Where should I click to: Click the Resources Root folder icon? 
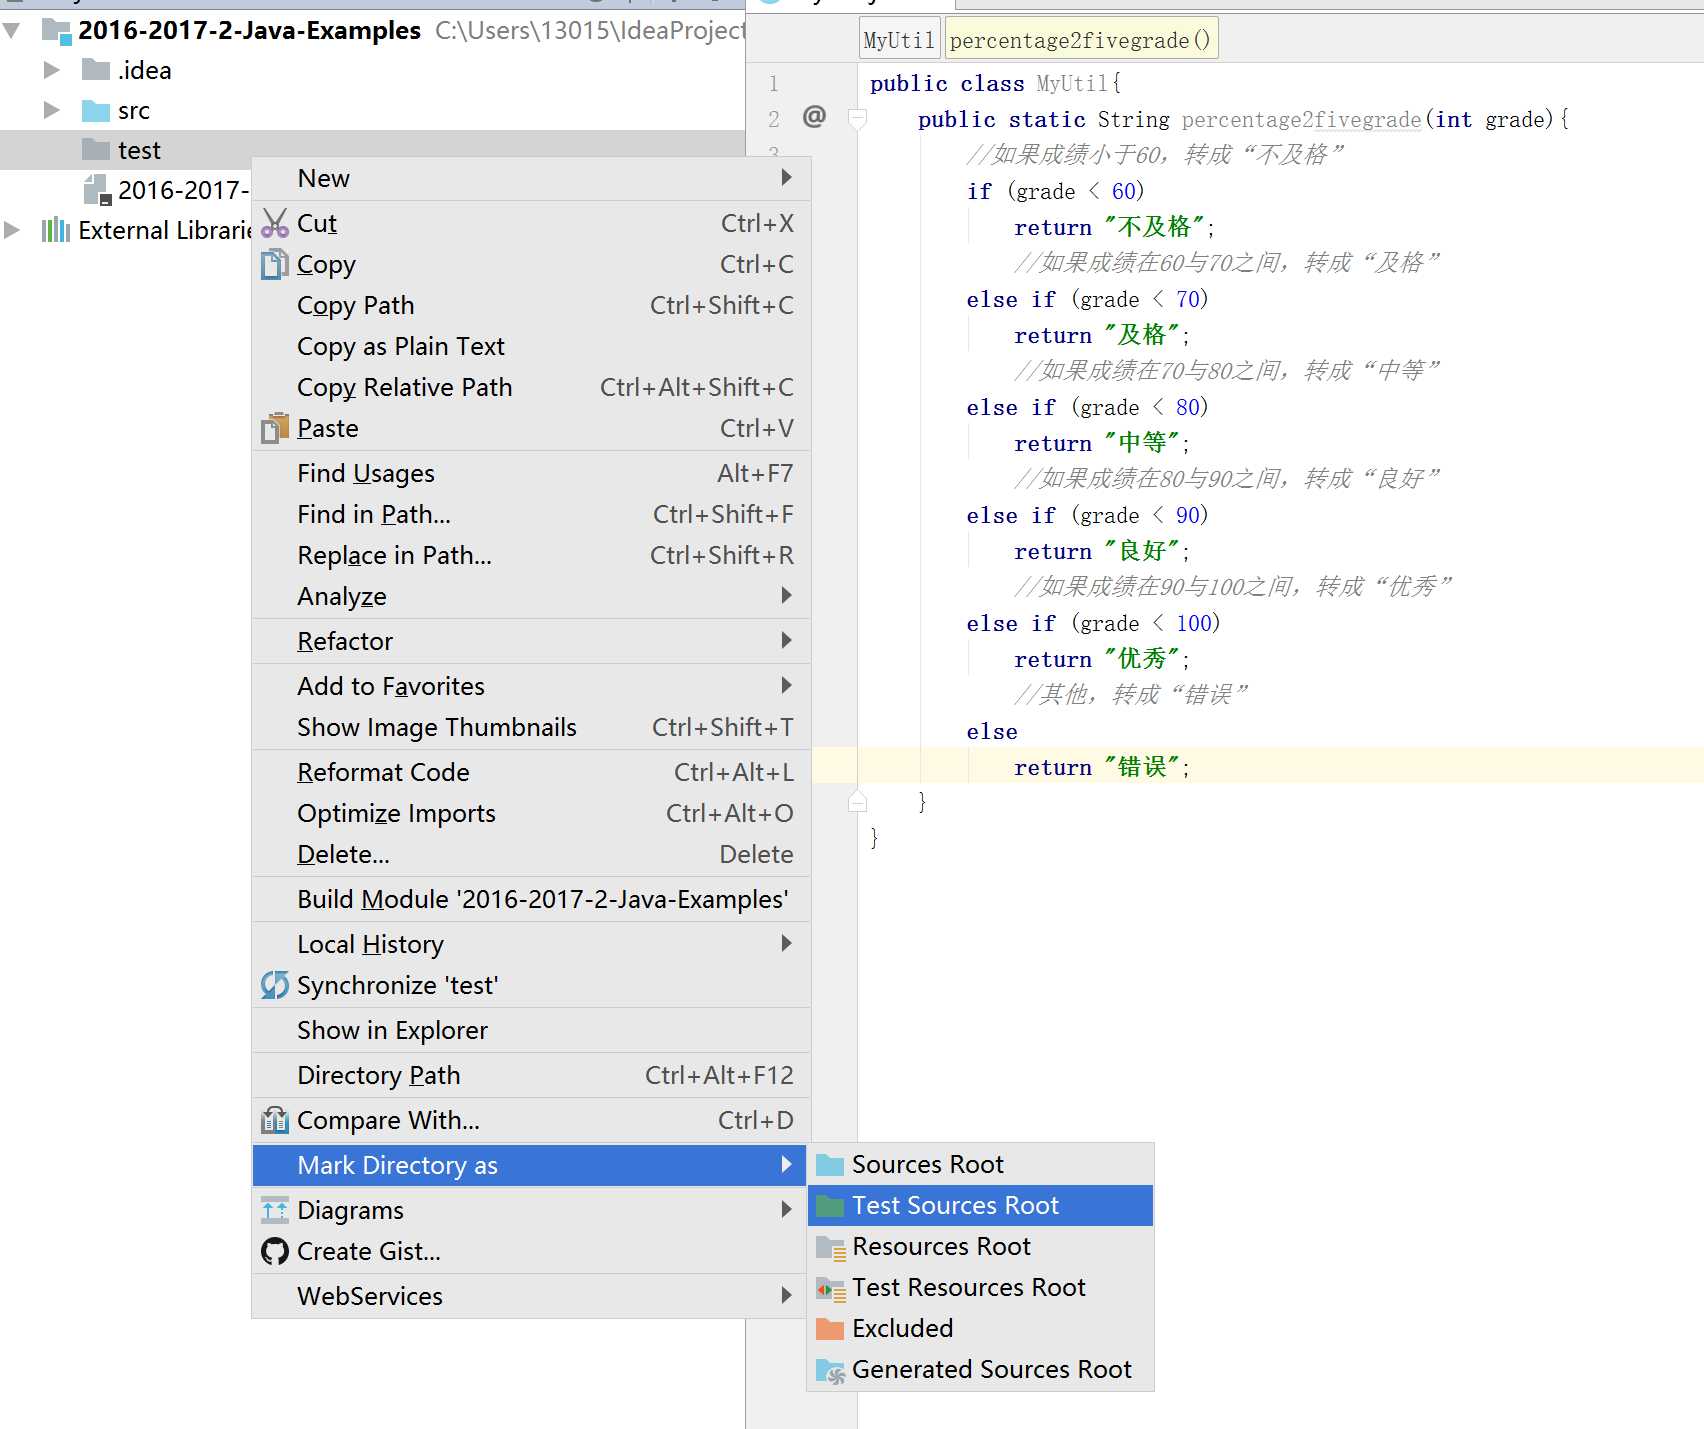[x=830, y=1247]
